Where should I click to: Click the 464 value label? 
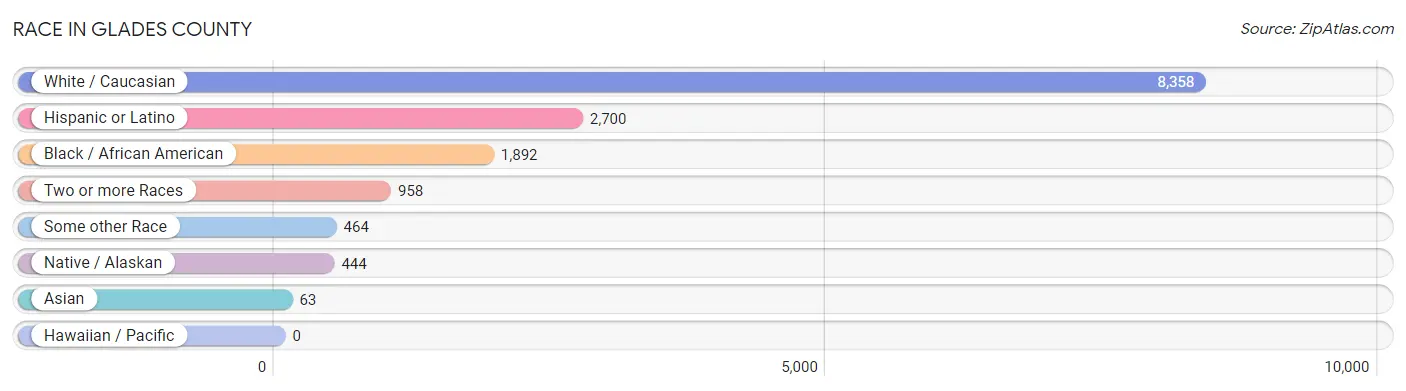tap(356, 227)
